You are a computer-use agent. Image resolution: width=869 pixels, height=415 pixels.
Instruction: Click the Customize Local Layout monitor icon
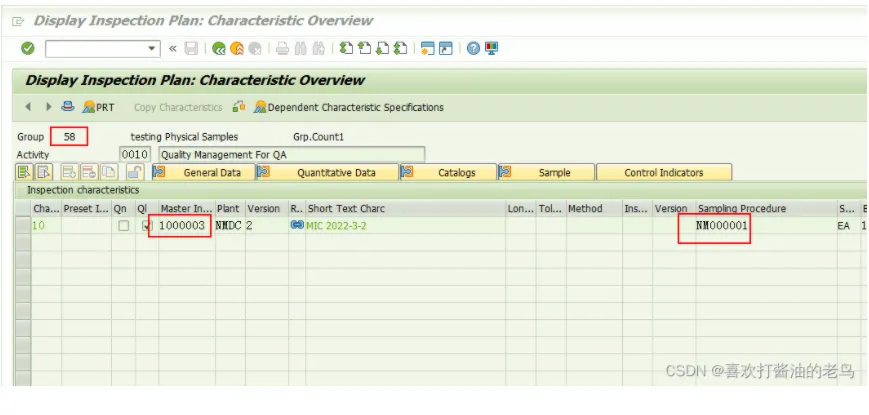point(492,49)
